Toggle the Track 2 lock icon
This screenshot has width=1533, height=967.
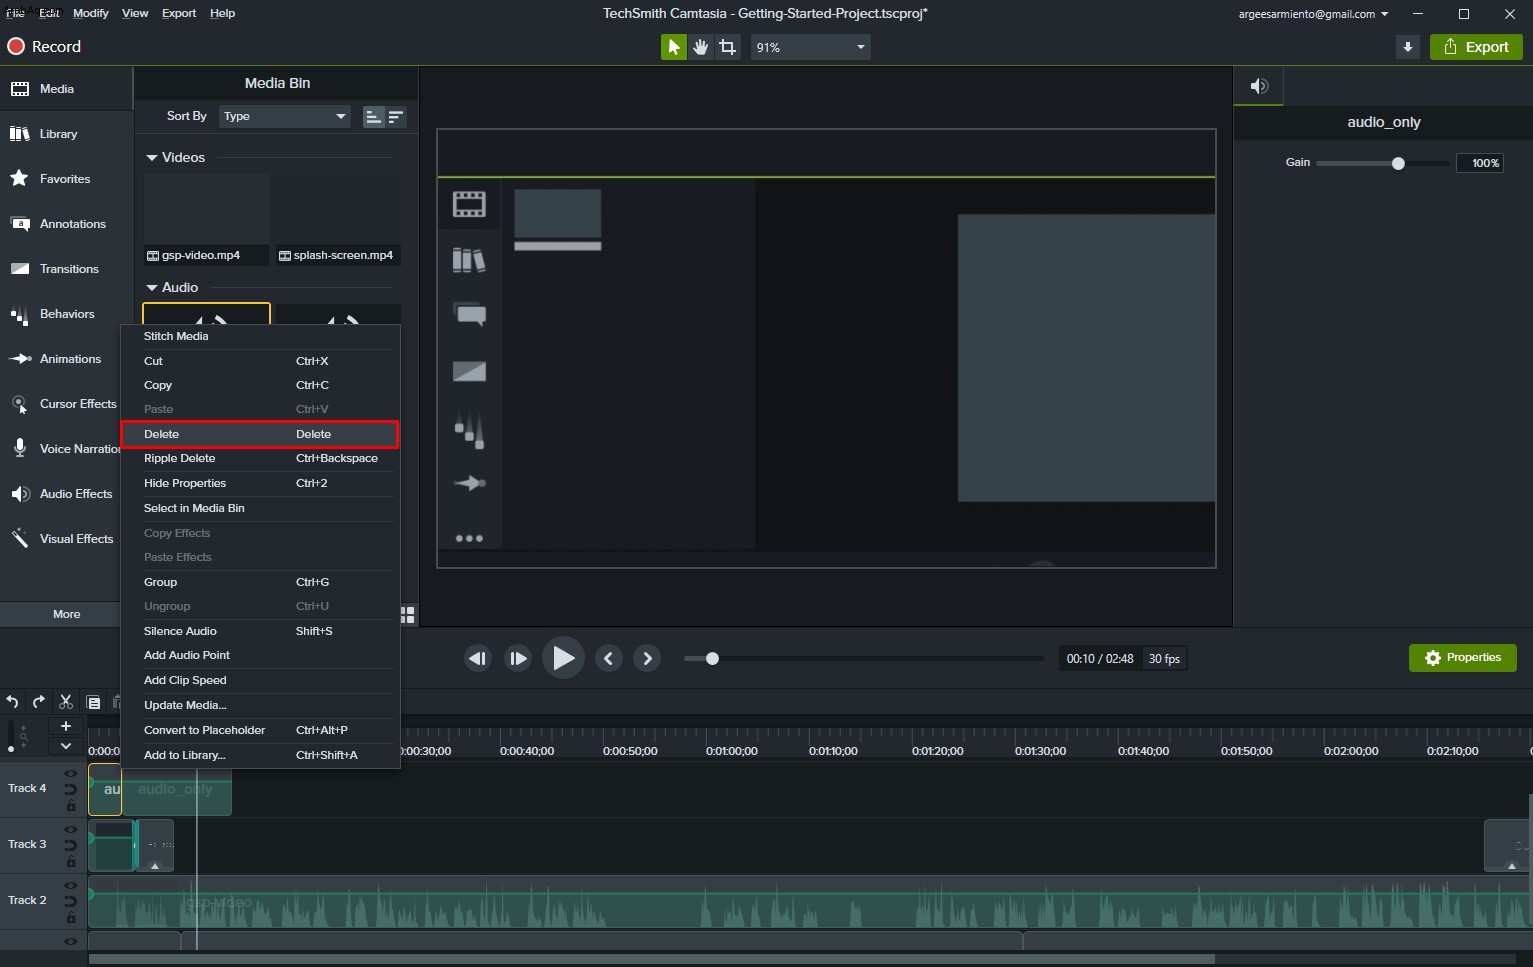[x=71, y=918]
